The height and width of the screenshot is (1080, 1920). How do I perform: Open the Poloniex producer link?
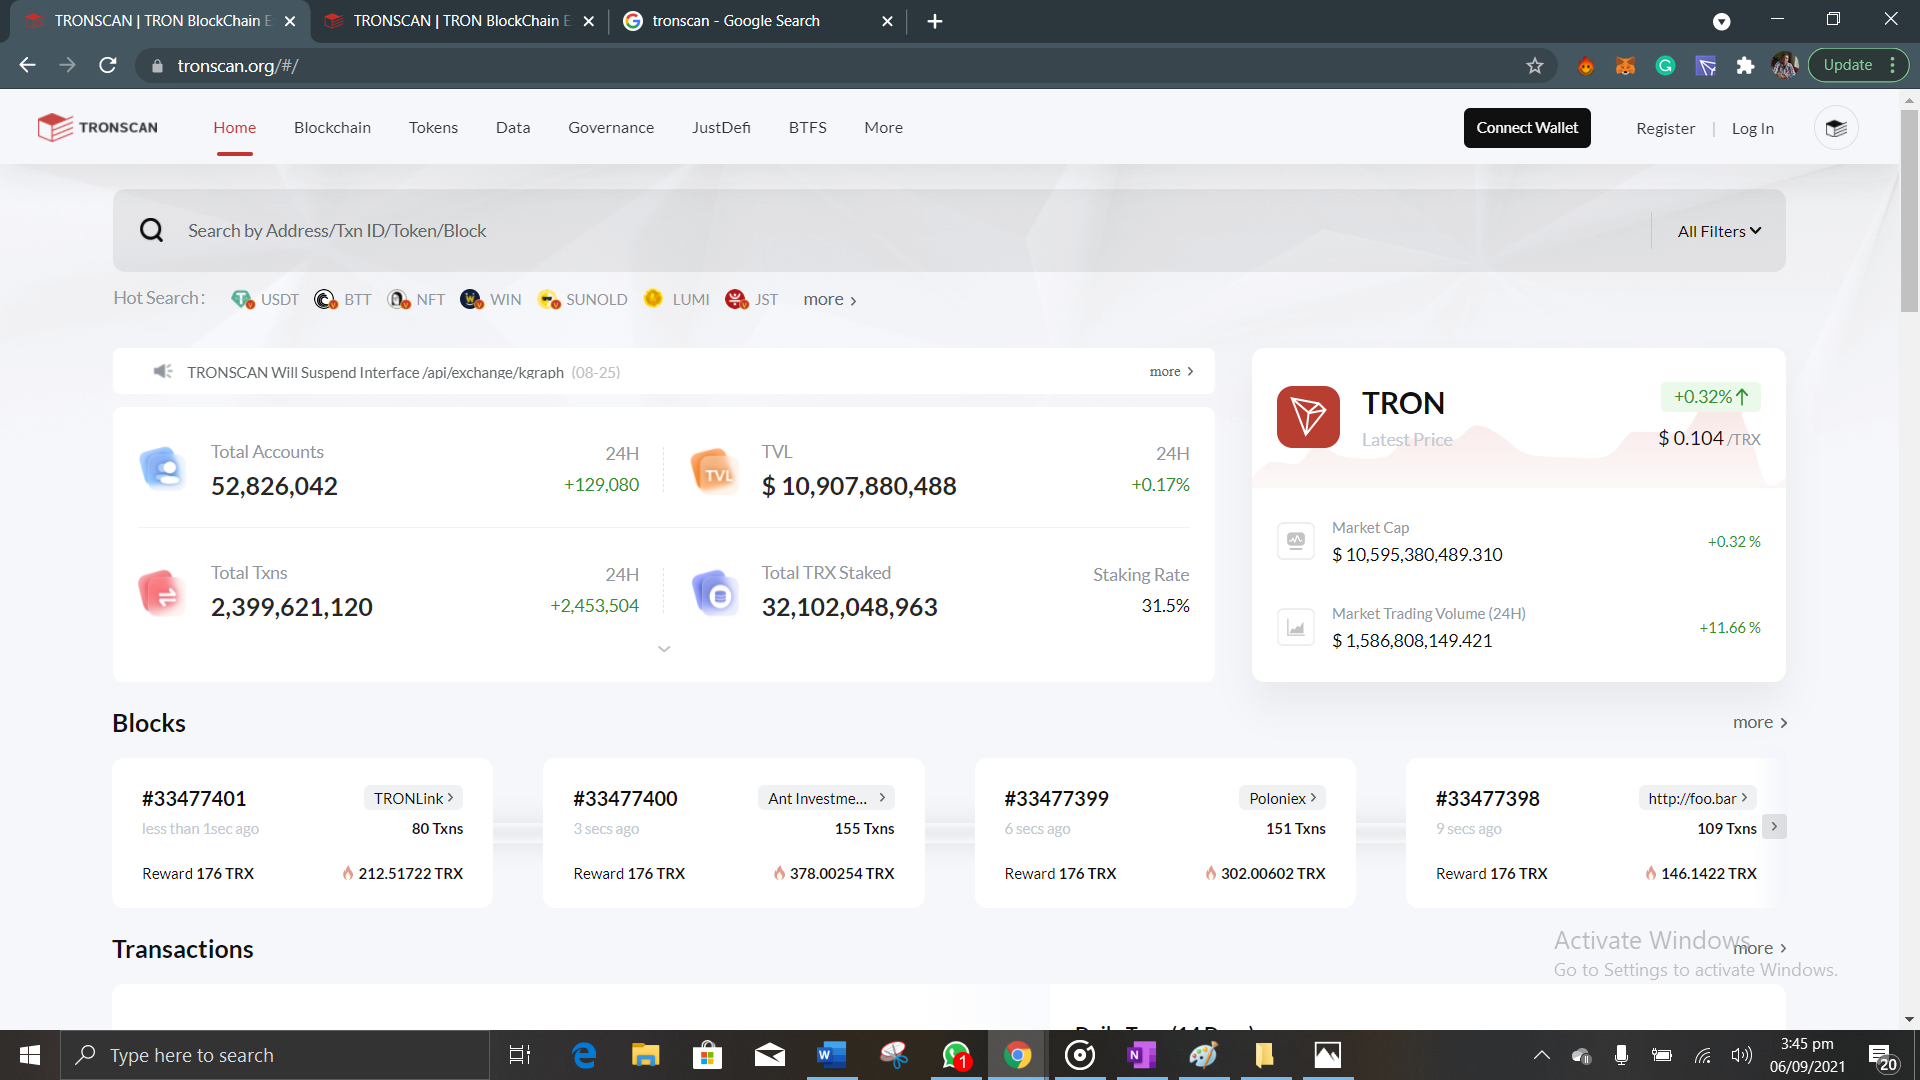(x=1283, y=798)
